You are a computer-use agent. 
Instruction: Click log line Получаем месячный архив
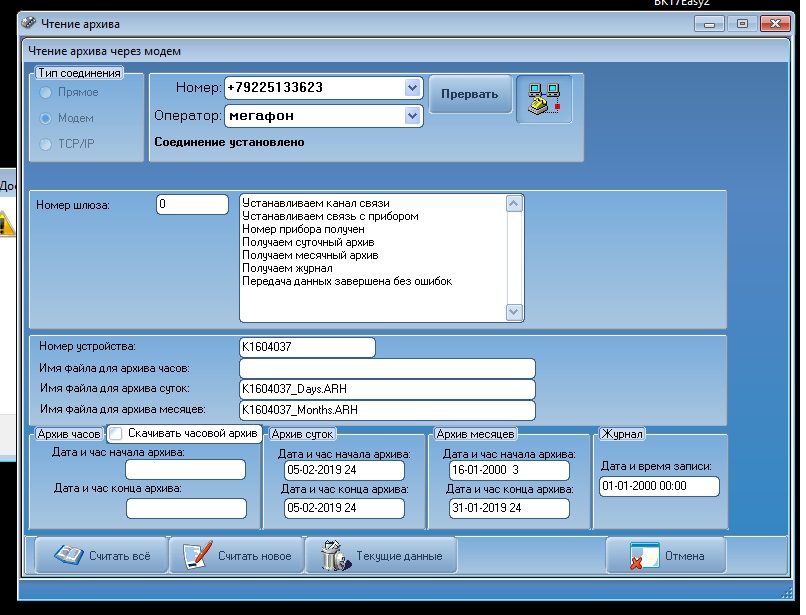coord(310,255)
